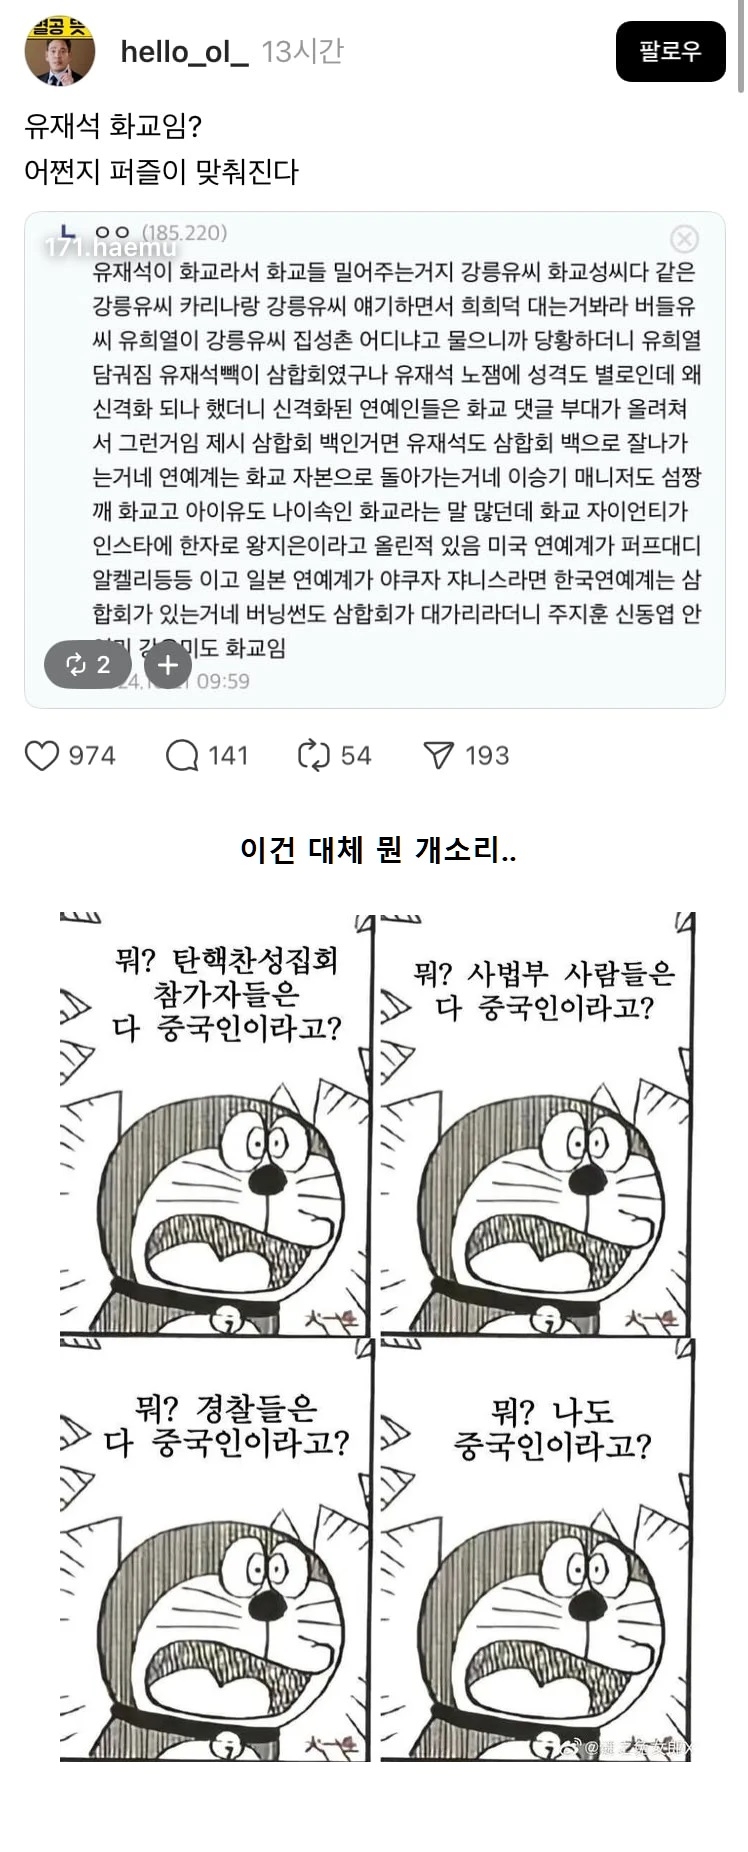
Task: View the 13시간 post timestamp
Action: click(x=302, y=52)
